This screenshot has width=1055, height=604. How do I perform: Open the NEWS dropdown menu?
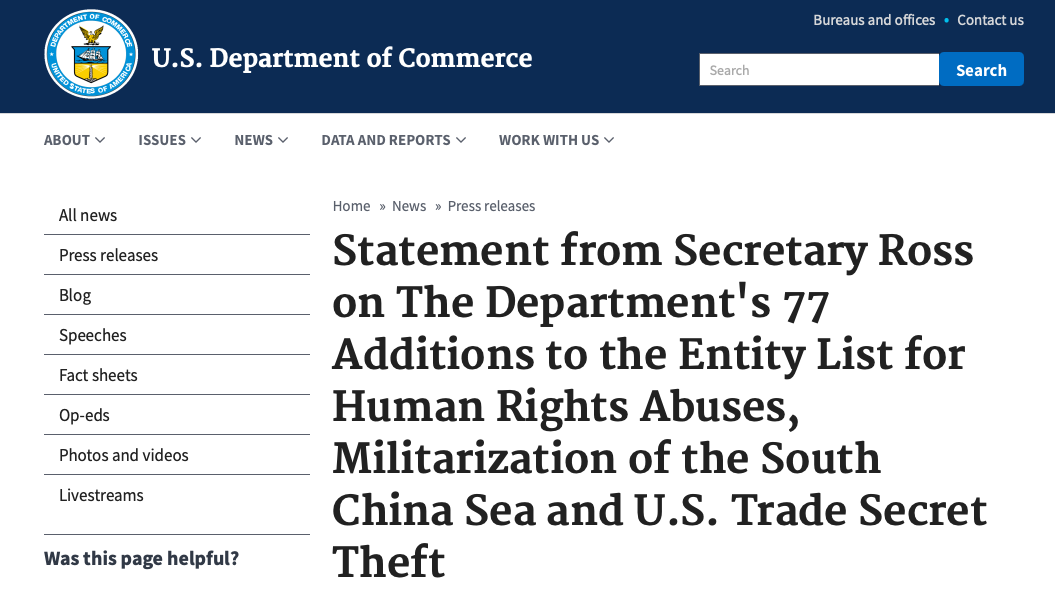click(x=261, y=140)
